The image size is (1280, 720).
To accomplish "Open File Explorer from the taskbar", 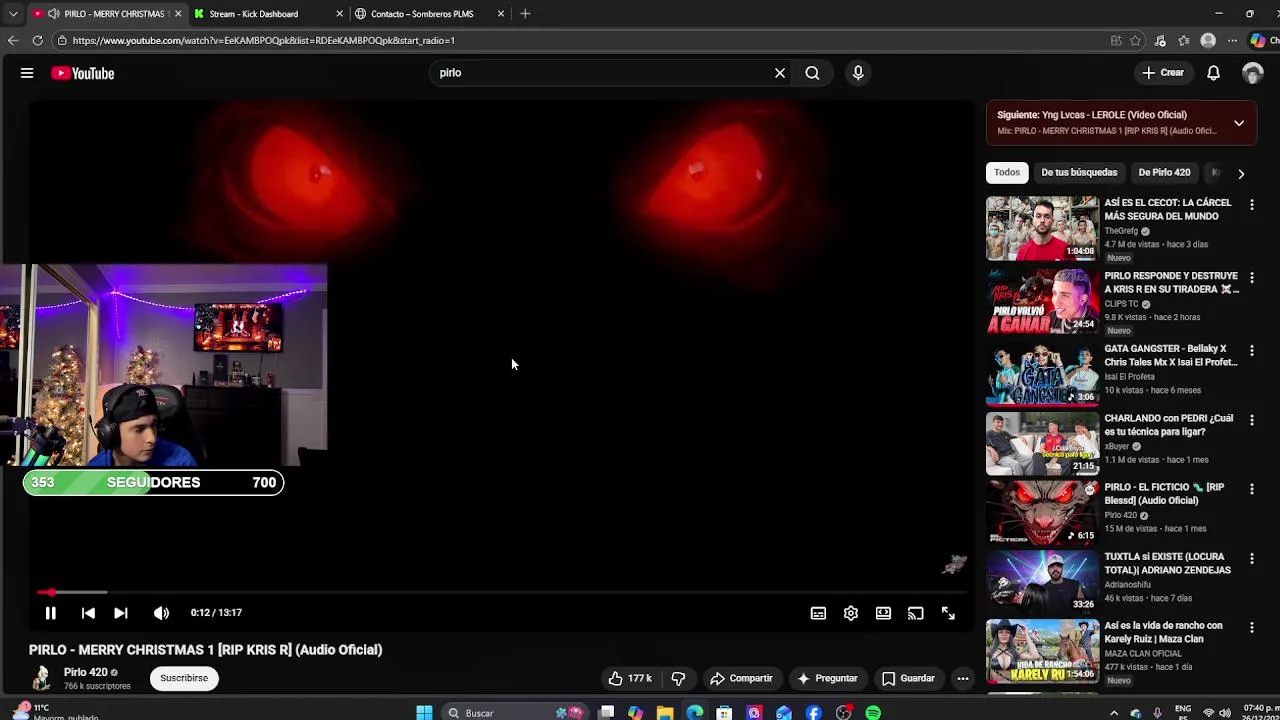I will click(x=665, y=713).
